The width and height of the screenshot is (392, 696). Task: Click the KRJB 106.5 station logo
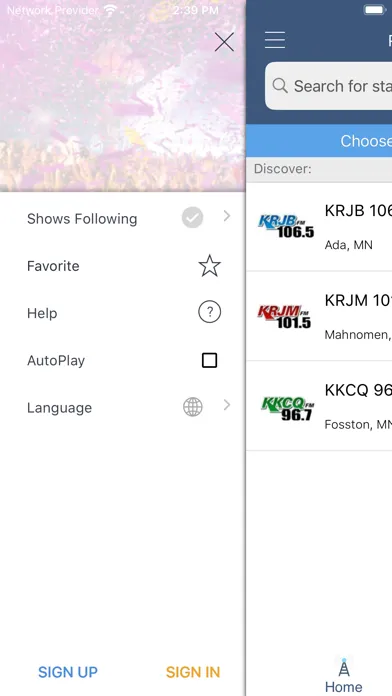[x=286, y=226]
